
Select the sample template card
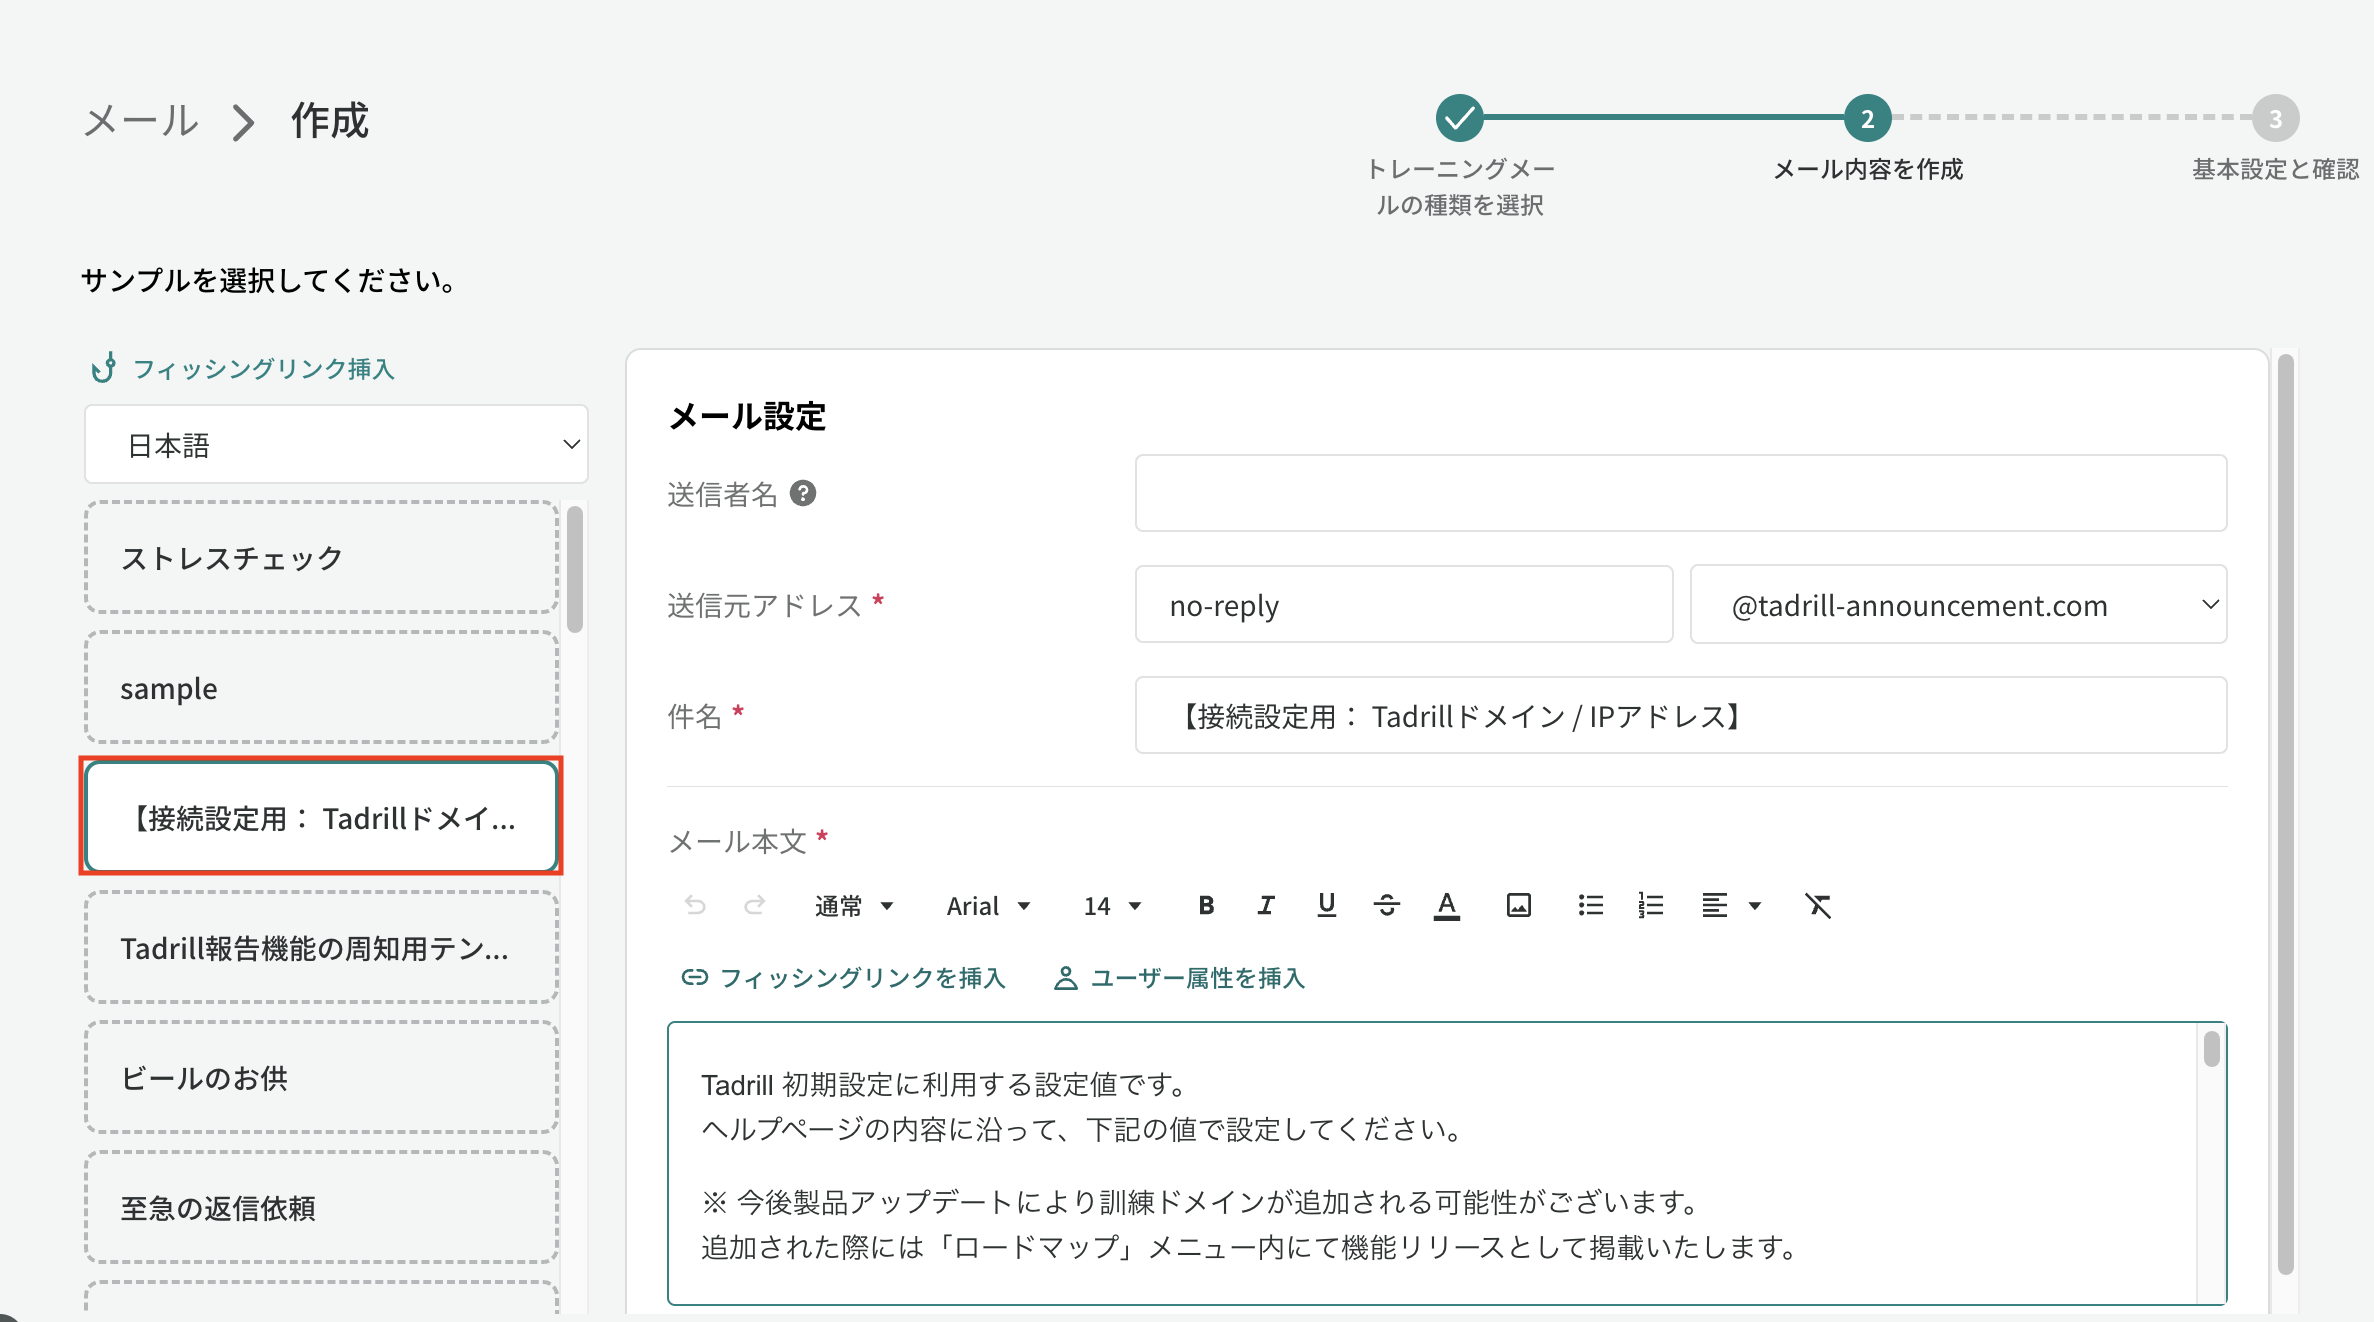pyautogui.click(x=321, y=687)
